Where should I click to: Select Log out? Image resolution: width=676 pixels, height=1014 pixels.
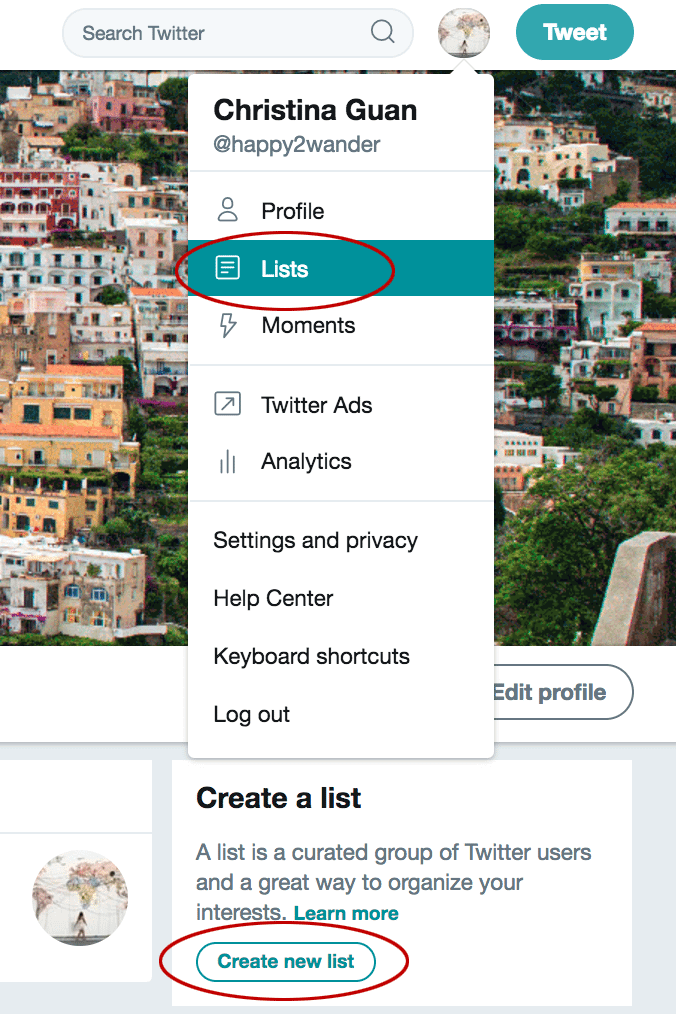pyautogui.click(x=252, y=715)
